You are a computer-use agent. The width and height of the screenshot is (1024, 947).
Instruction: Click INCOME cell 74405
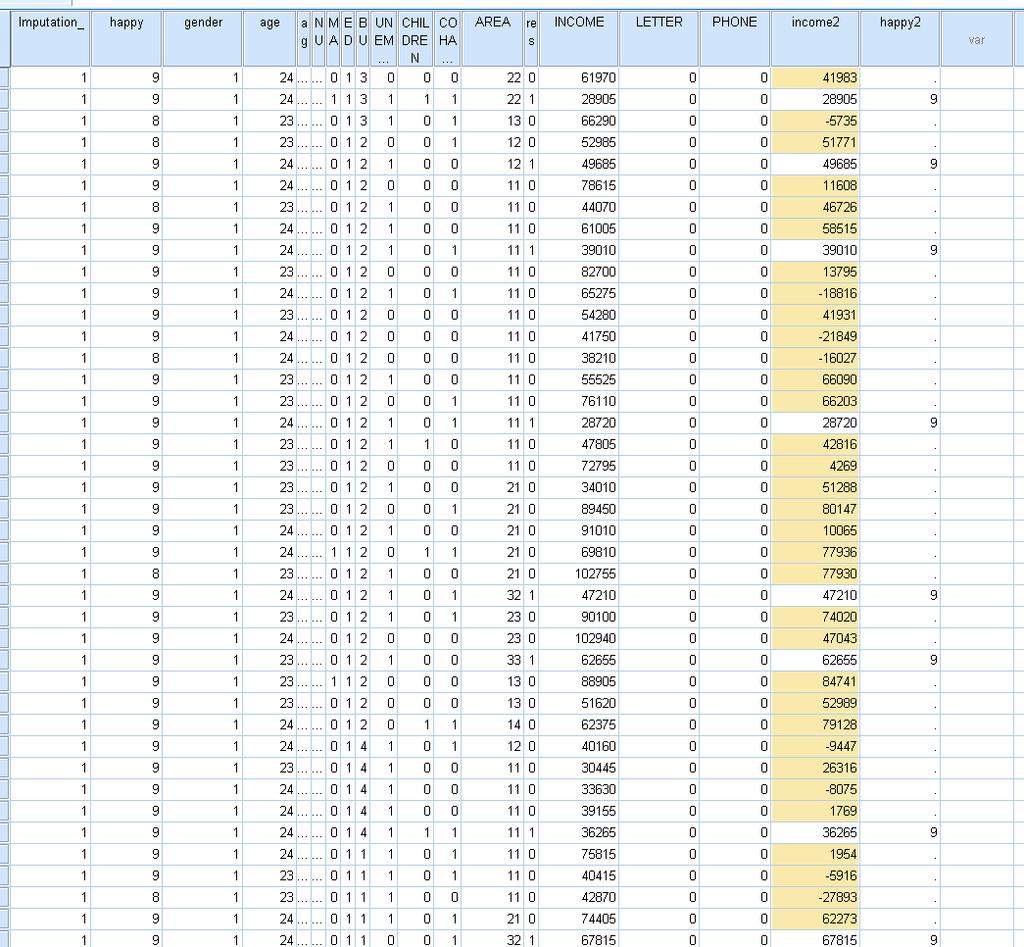click(x=579, y=918)
